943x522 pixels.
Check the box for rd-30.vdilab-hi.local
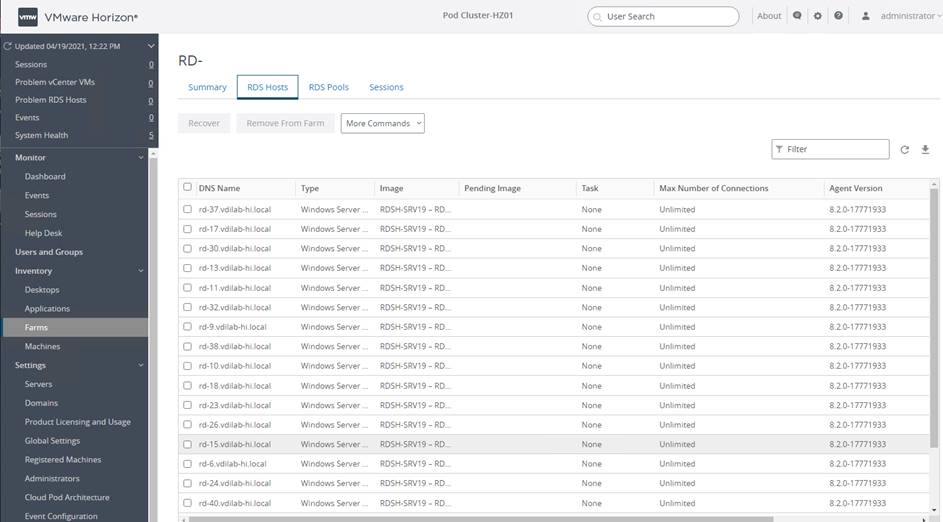pyautogui.click(x=187, y=248)
